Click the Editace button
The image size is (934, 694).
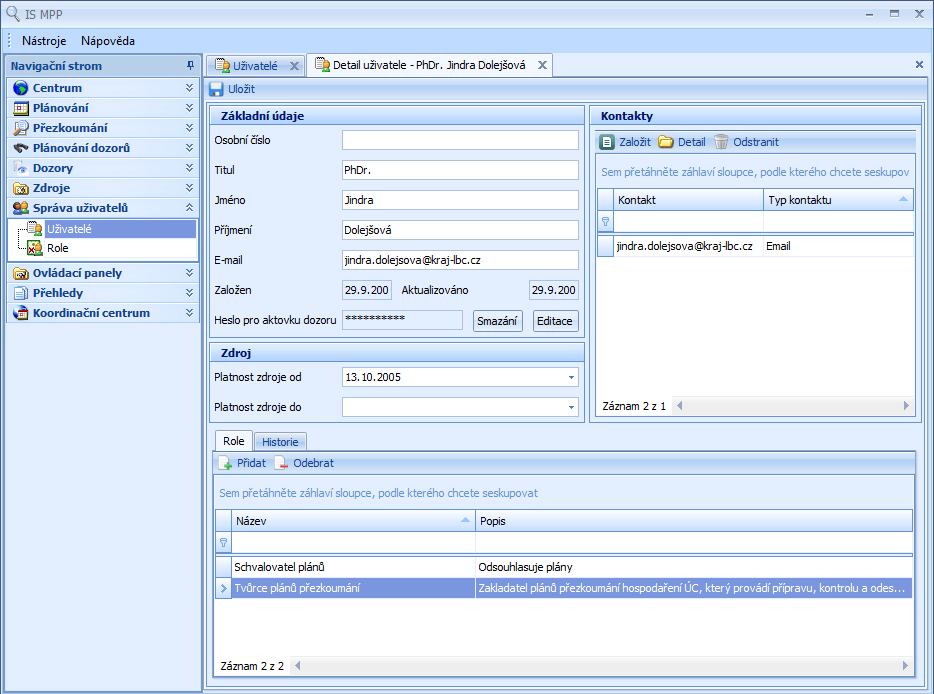[x=555, y=321]
